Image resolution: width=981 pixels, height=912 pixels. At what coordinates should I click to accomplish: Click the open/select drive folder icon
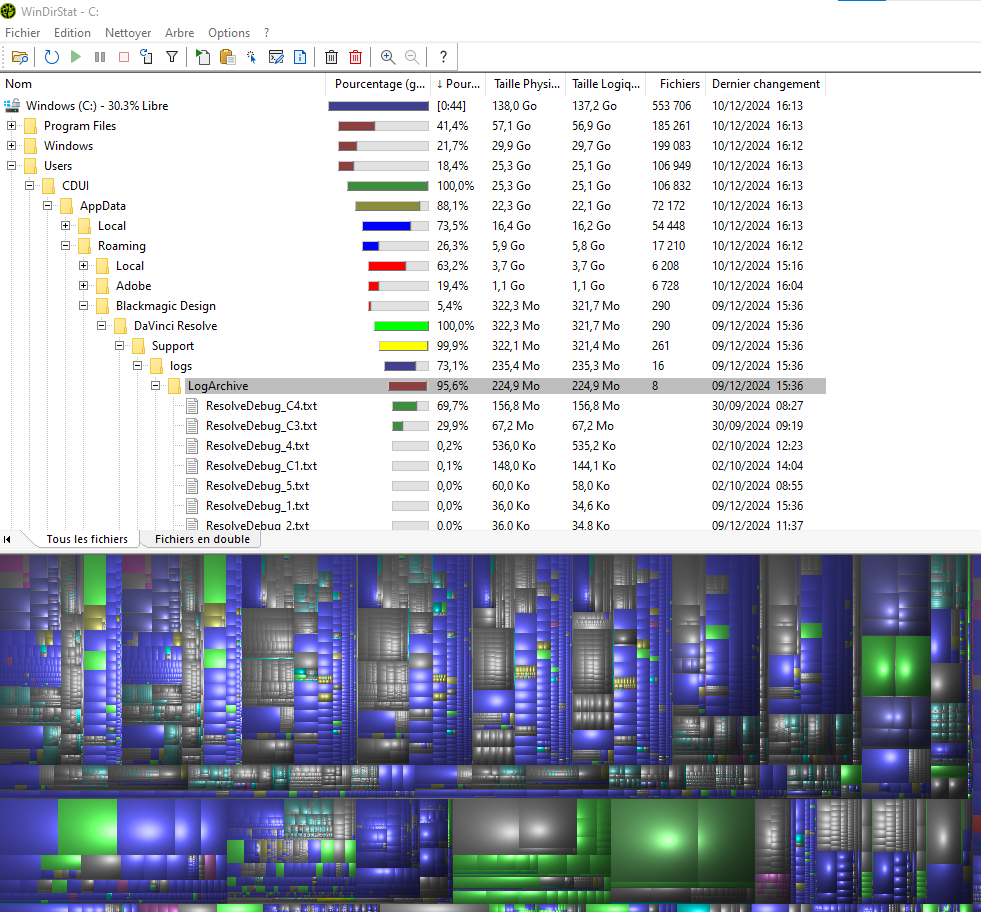tap(20, 57)
